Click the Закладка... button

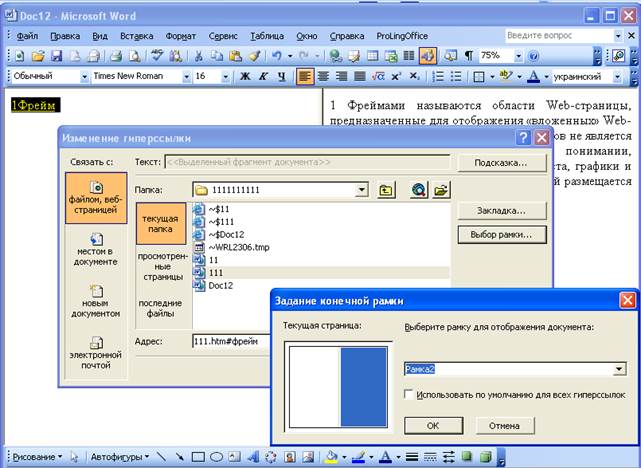pyautogui.click(x=502, y=211)
